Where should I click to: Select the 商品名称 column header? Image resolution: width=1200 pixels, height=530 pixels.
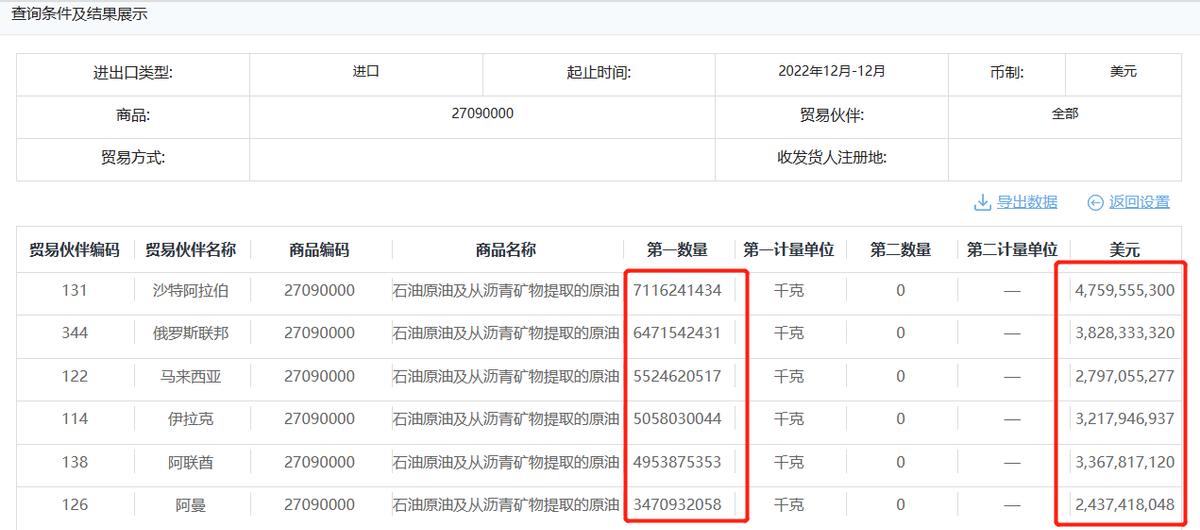click(505, 250)
